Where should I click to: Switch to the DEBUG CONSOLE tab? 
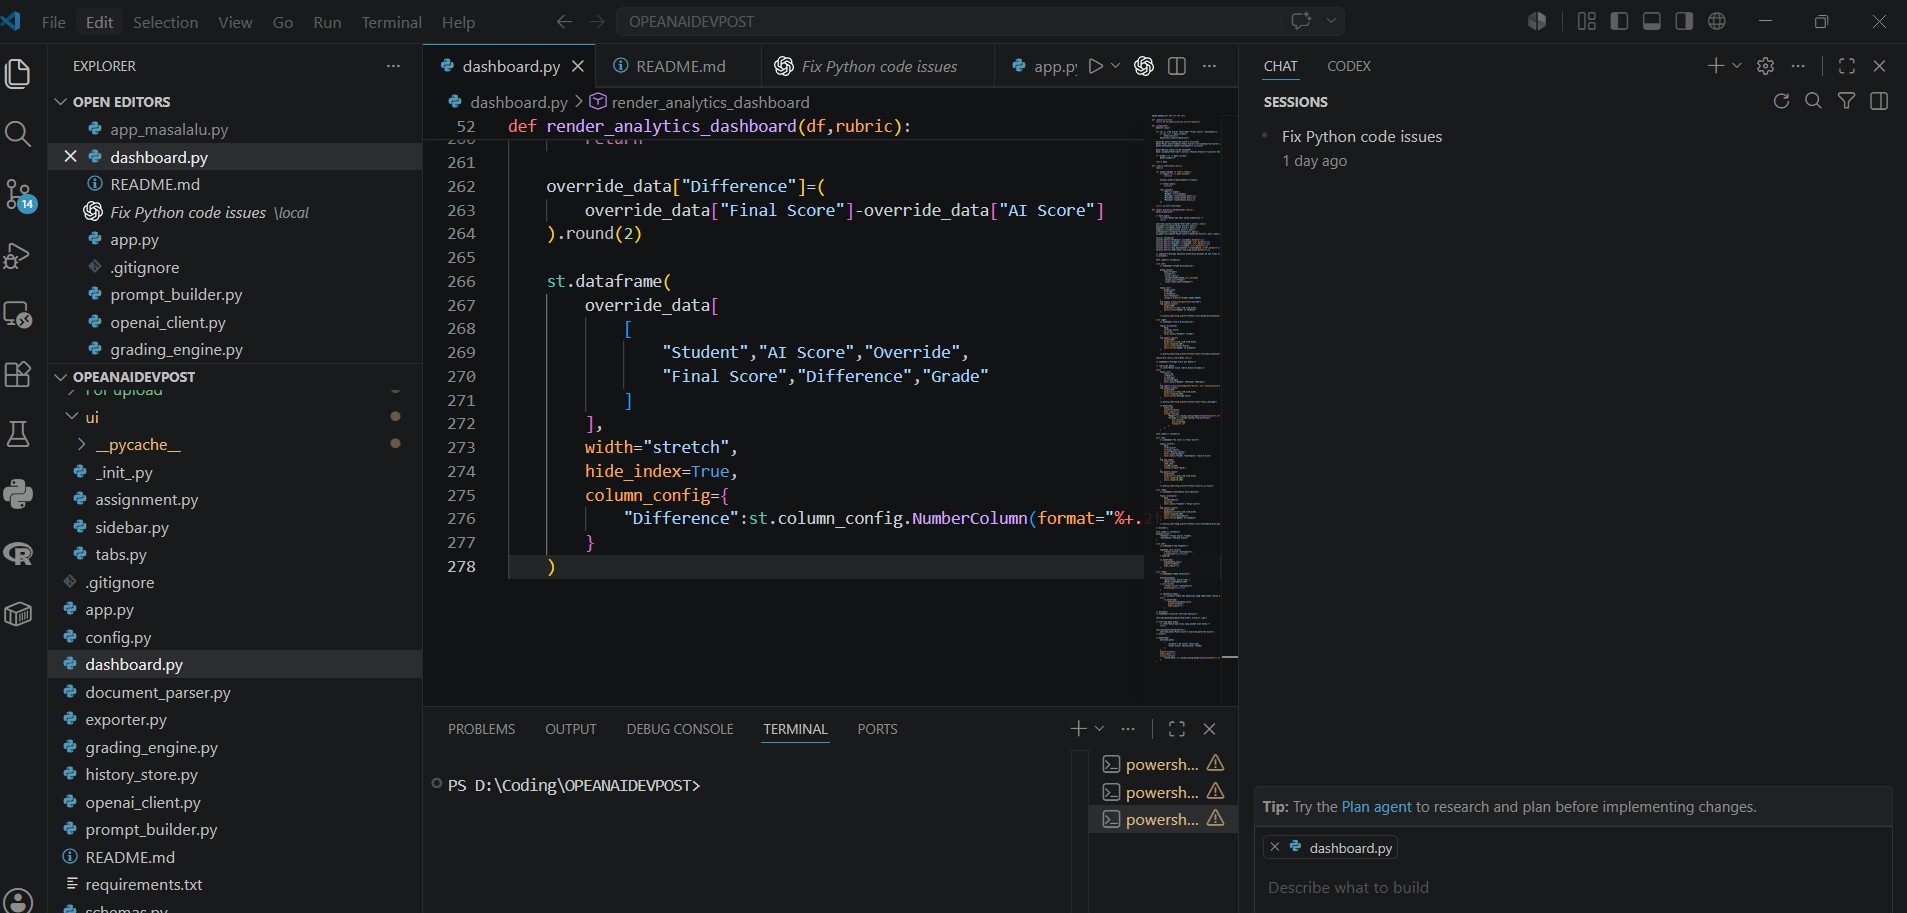point(680,729)
